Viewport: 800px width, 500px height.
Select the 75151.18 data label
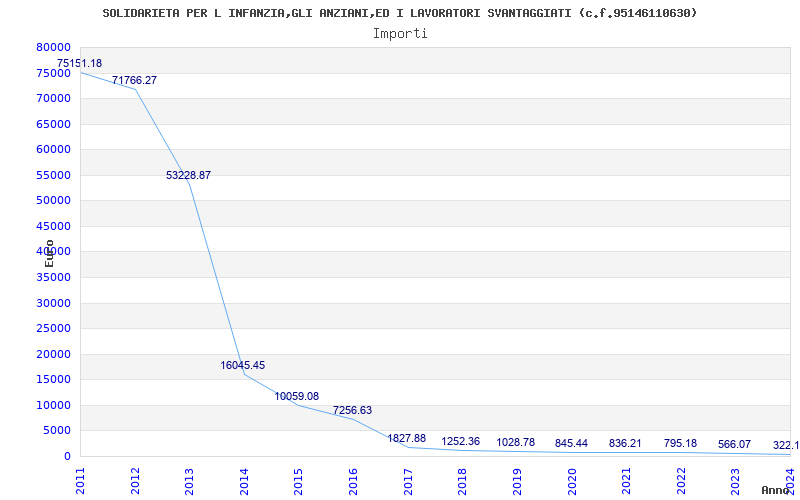pyautogui.click(x=79, y=63)
